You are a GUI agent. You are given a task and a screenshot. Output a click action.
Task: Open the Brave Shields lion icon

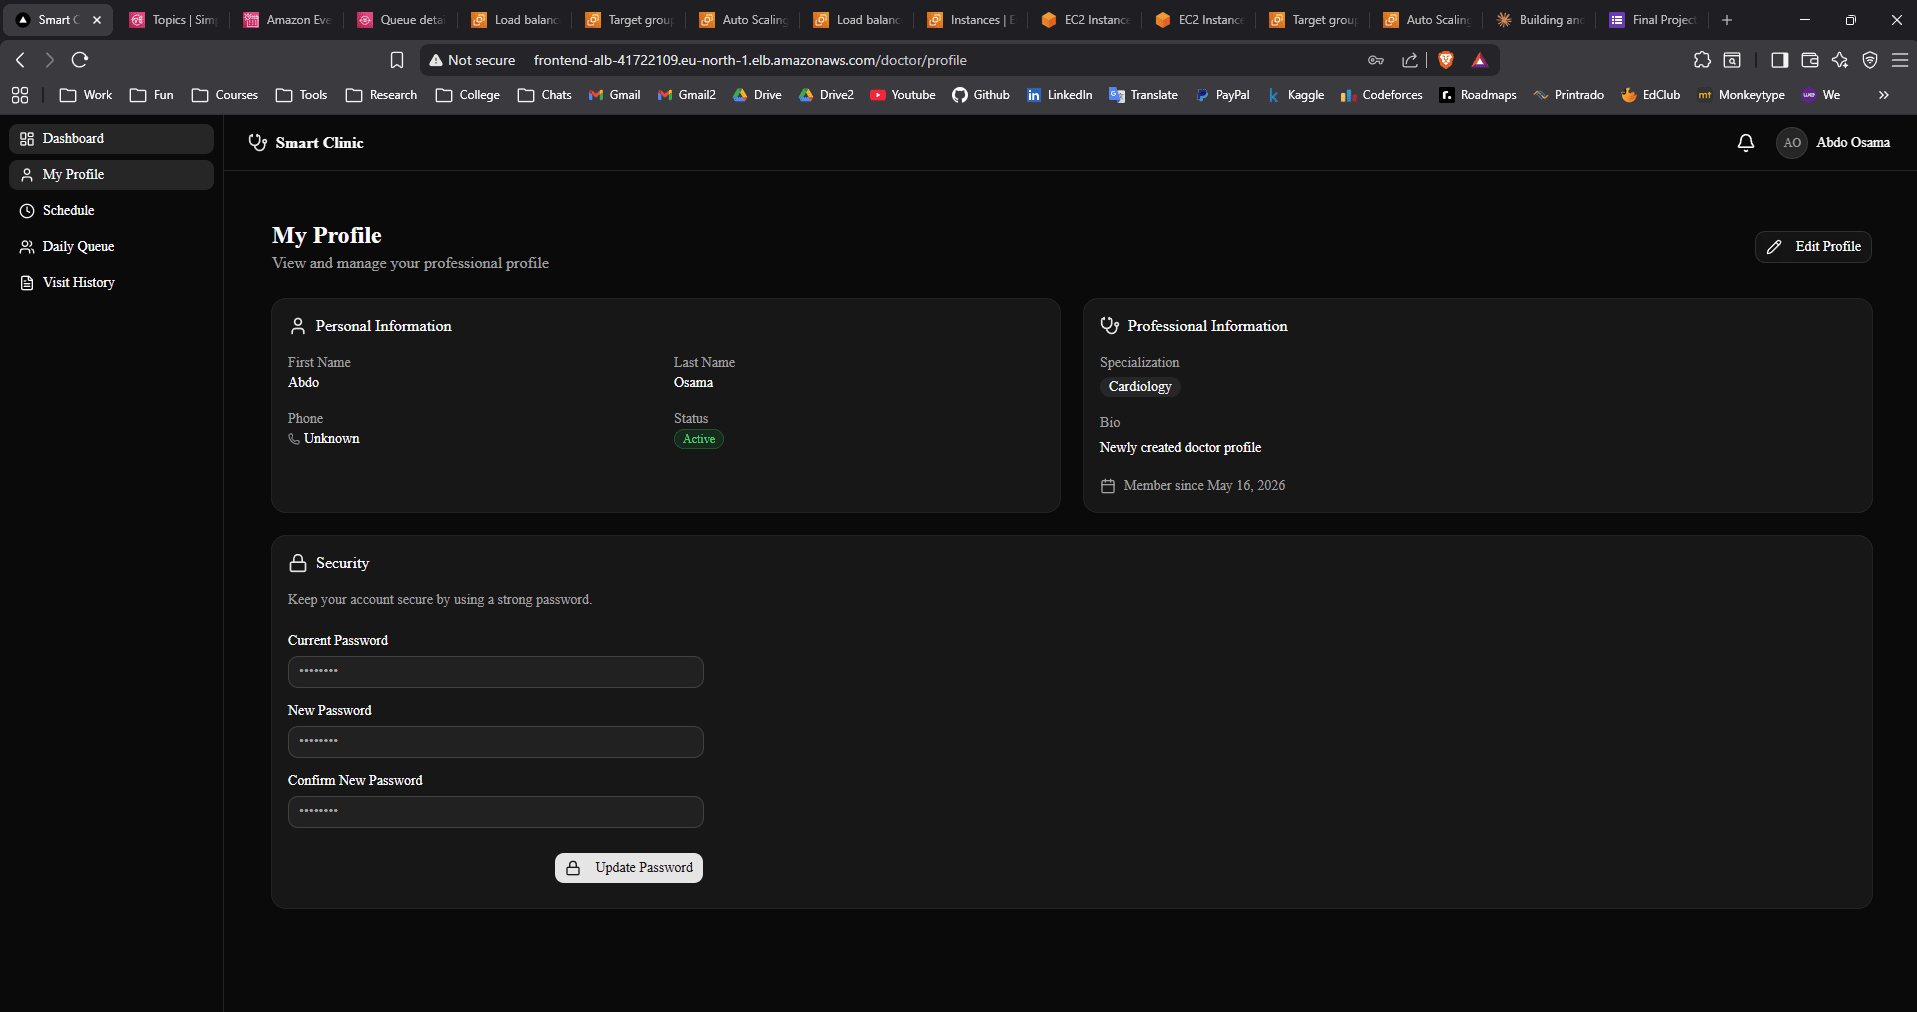point(1445,60)
